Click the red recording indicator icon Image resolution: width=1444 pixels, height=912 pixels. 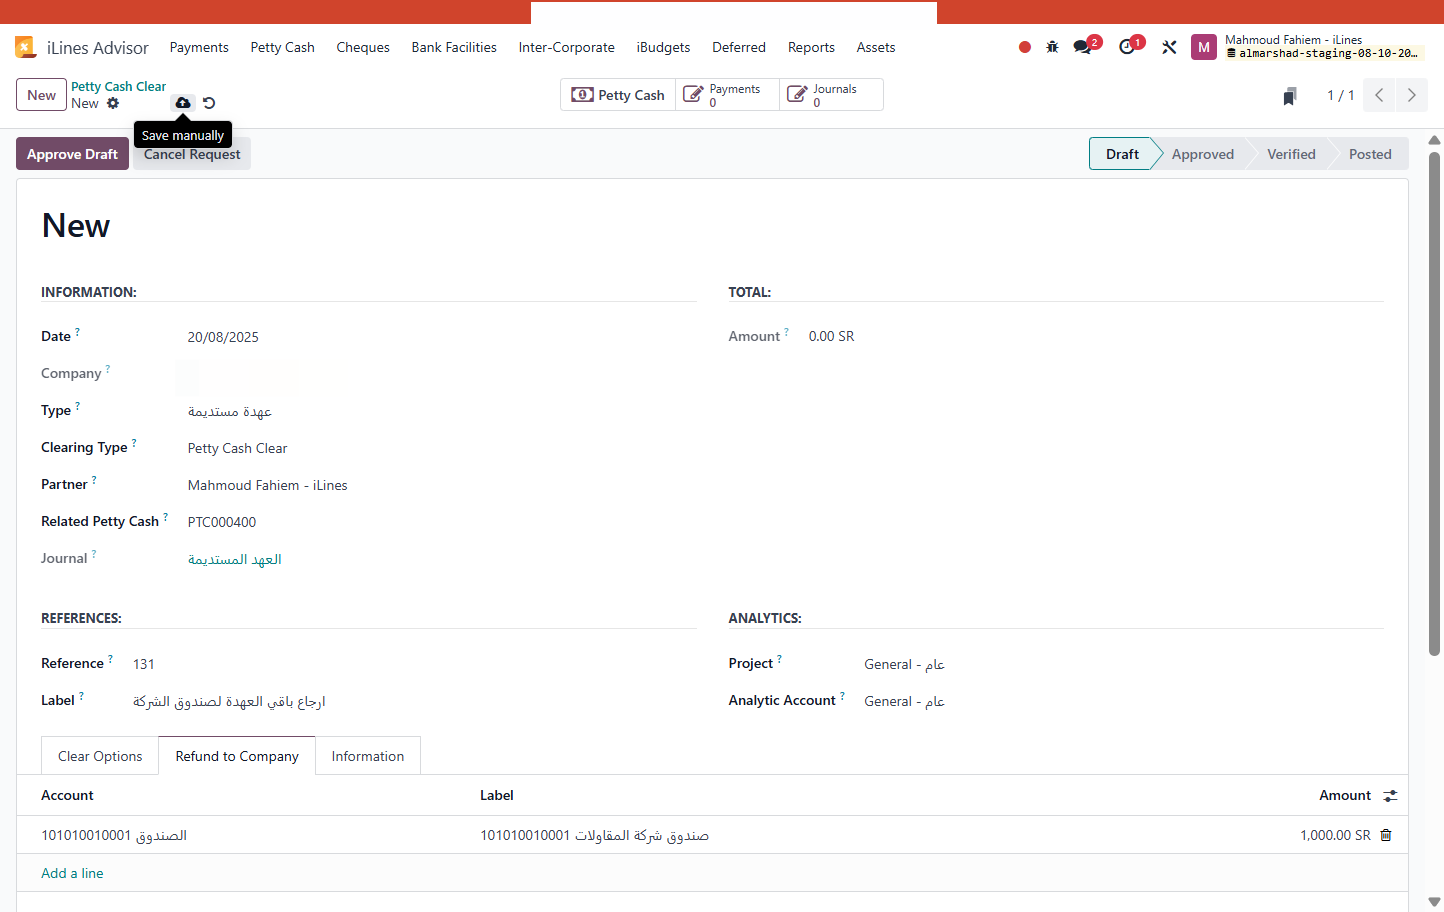(x=1025, y=47)
